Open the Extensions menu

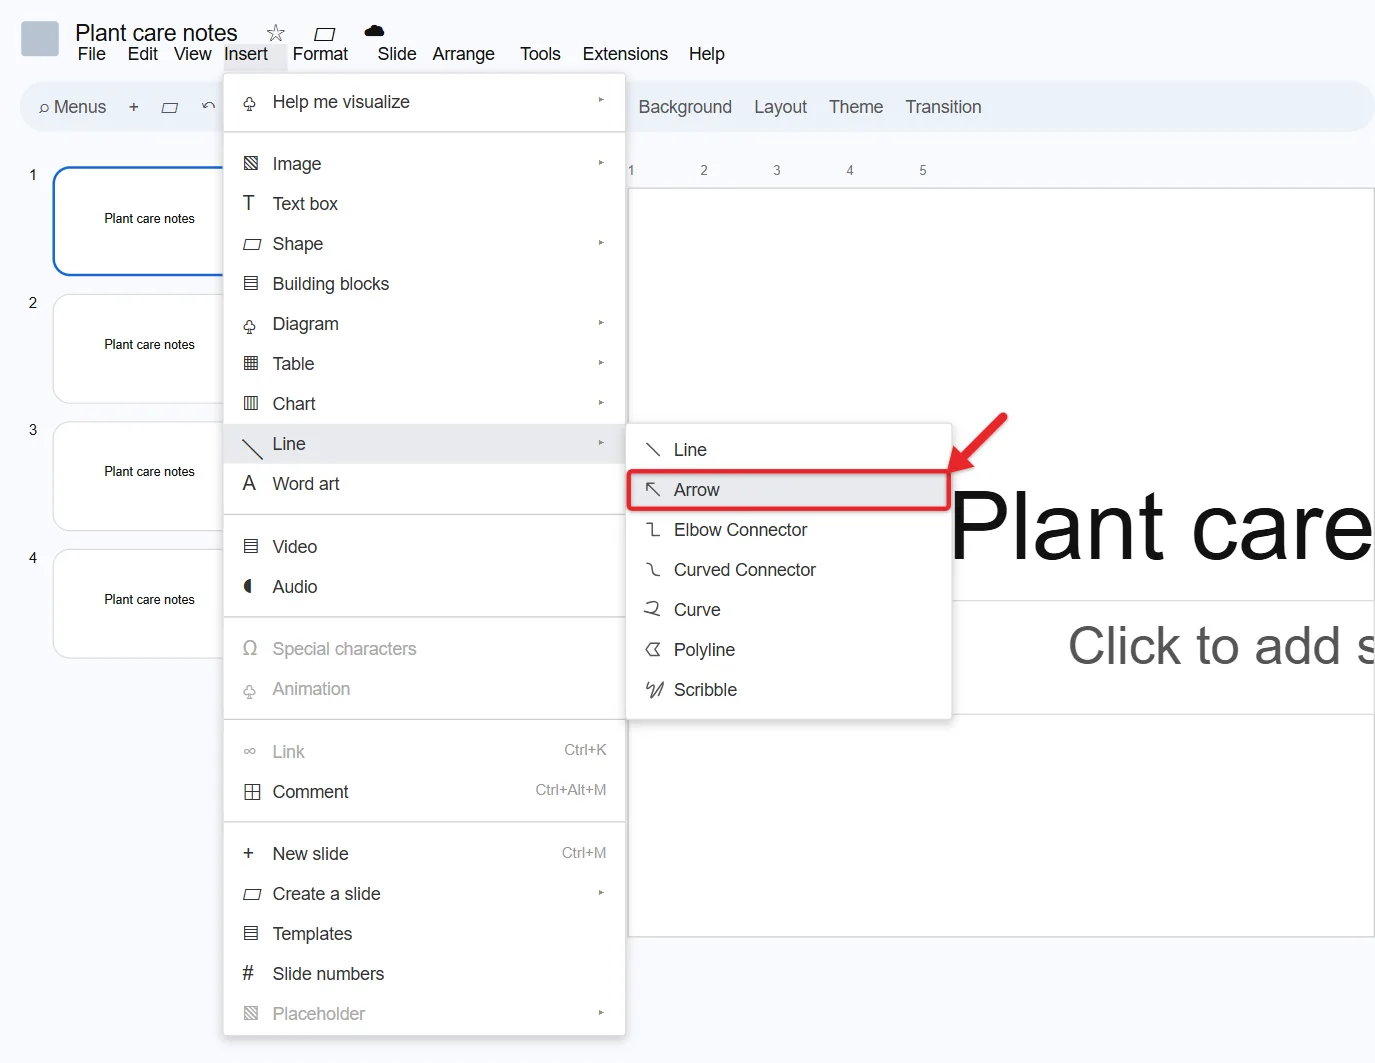point(625,54)
